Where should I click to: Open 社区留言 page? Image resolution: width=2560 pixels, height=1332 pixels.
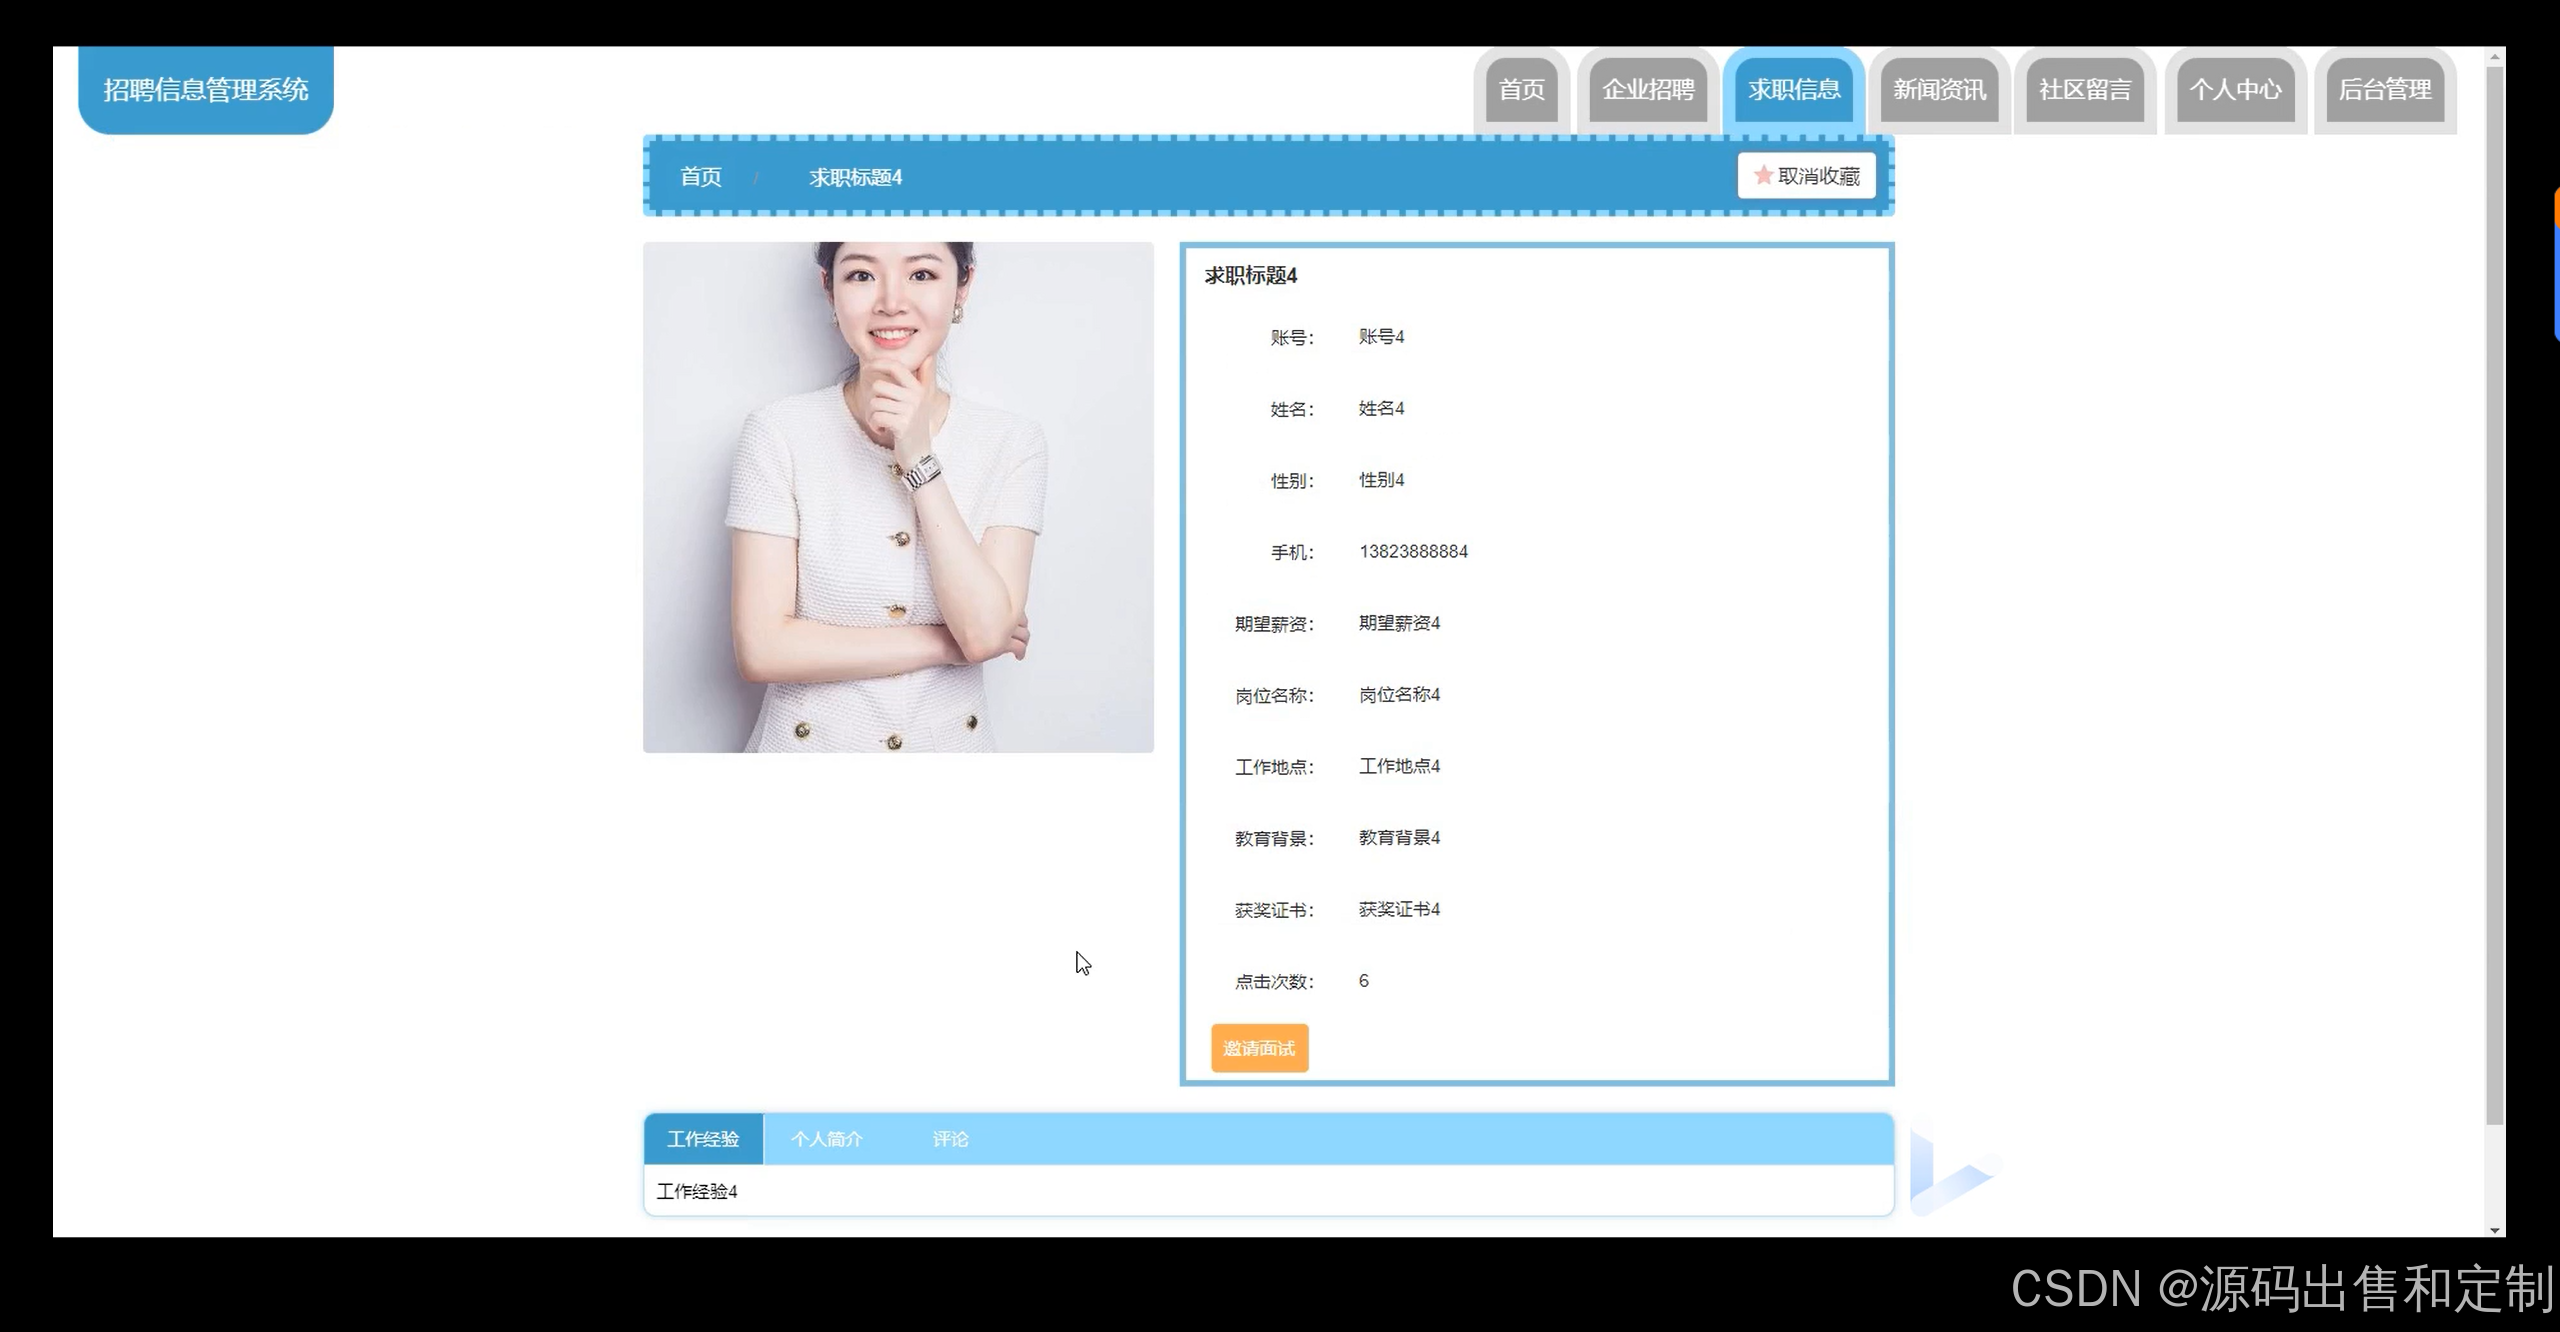click(2085, 90)
